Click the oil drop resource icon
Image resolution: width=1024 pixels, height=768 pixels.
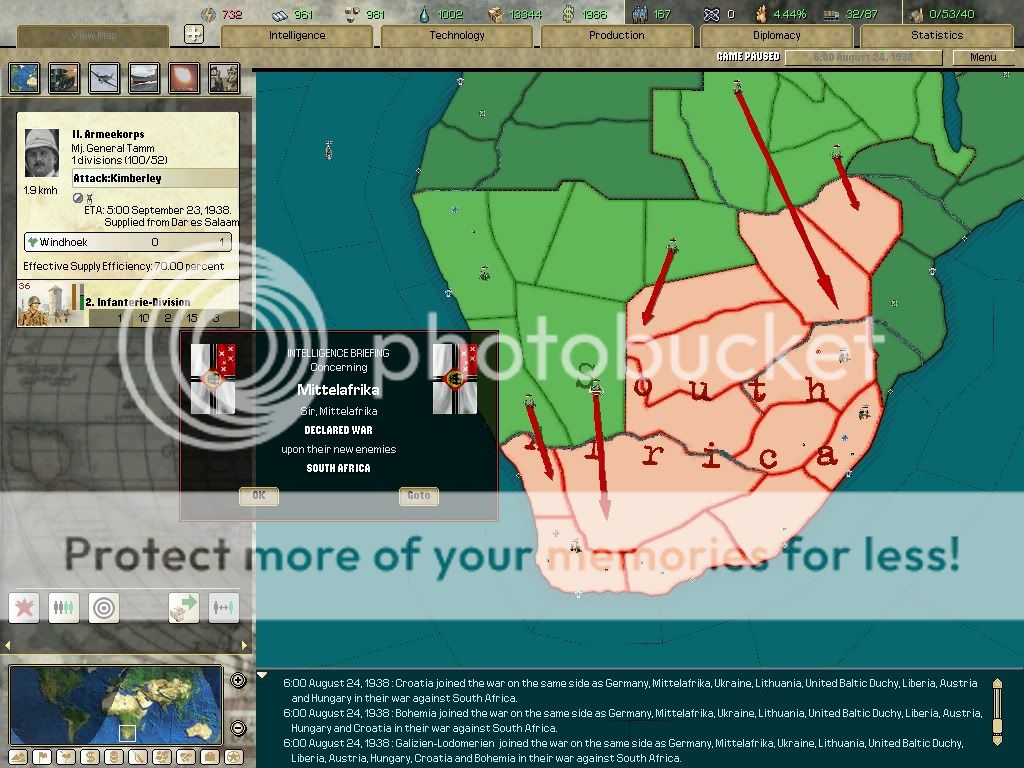425,14
